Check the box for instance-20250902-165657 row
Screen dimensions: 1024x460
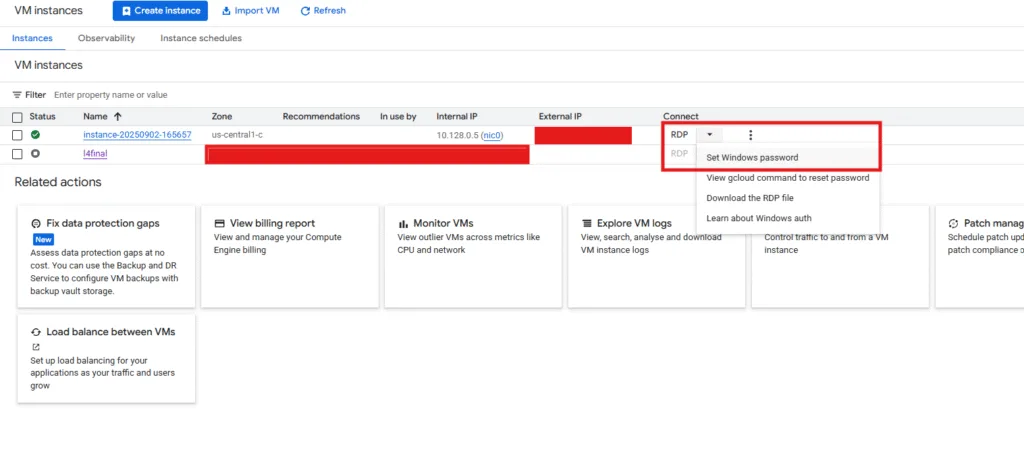[18, 135]
